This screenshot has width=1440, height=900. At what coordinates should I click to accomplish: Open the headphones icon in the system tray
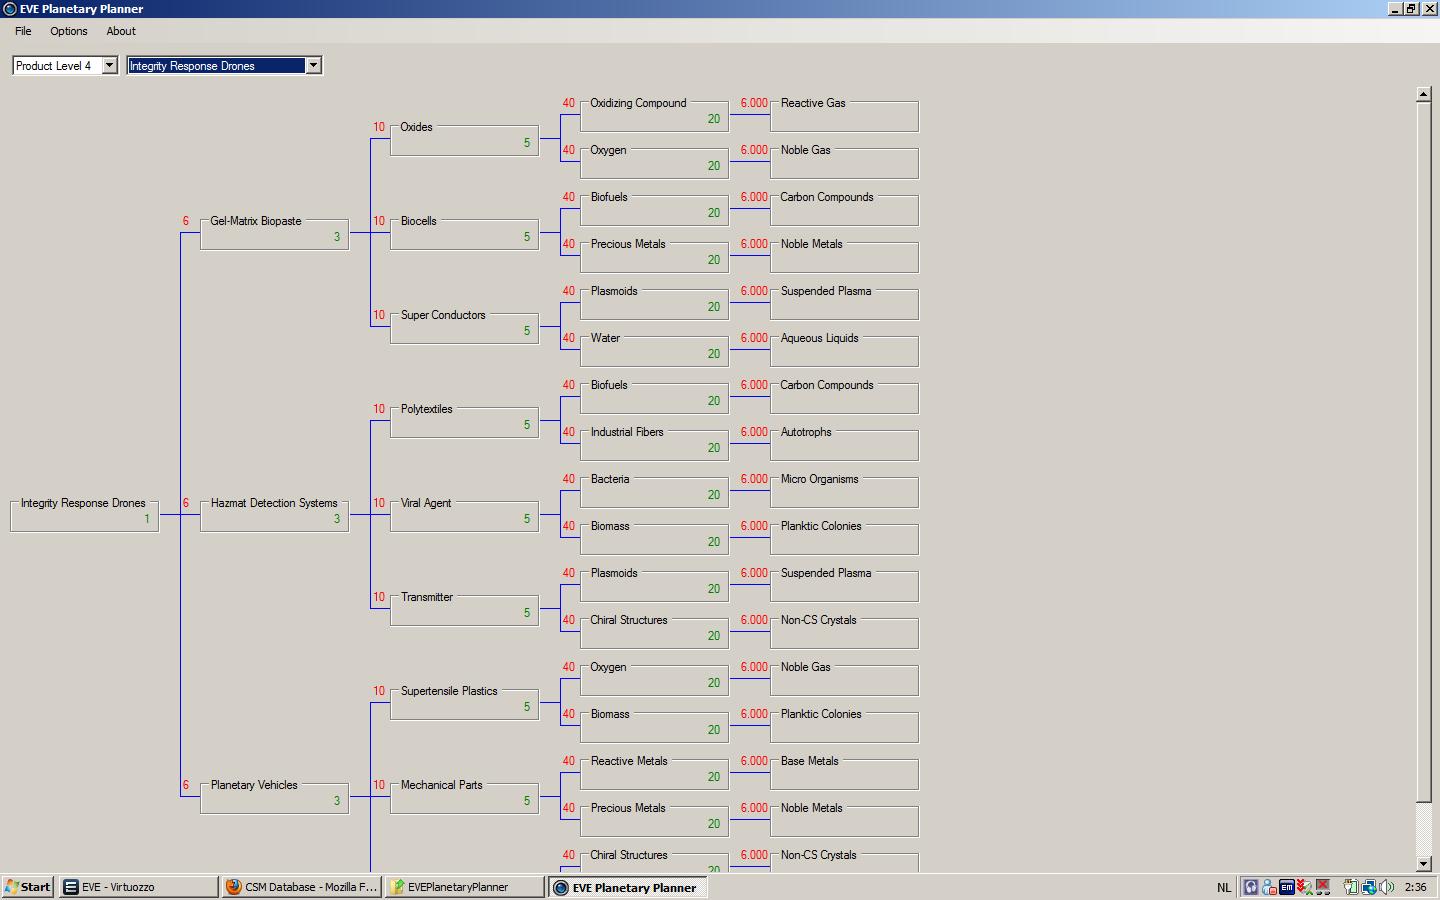coord(1251,887)
